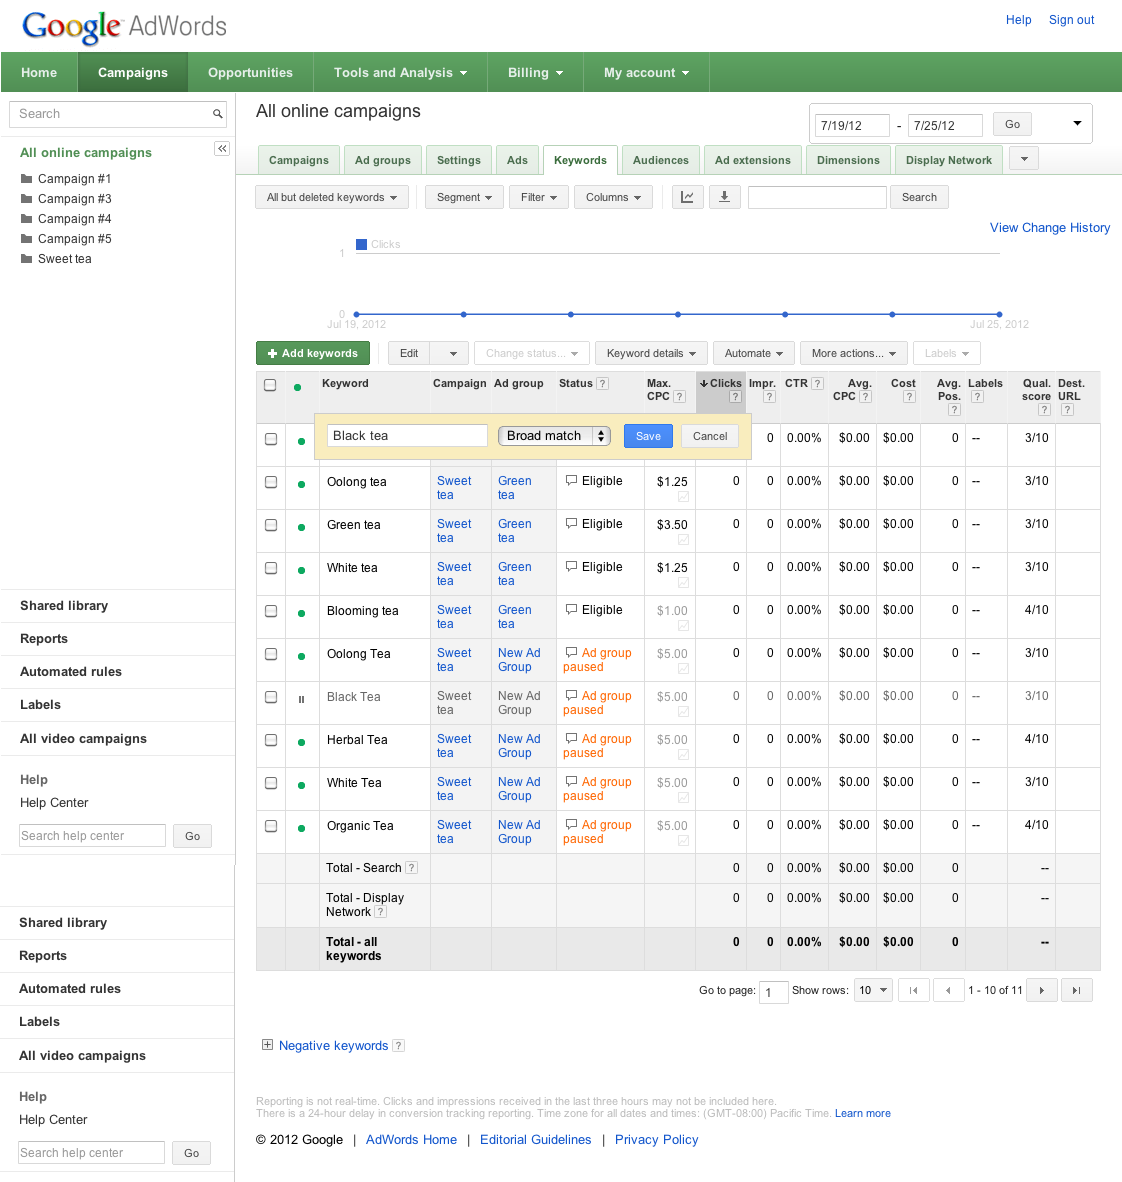Click the magnifier icon in sidebar search

(x=217, y=114)
